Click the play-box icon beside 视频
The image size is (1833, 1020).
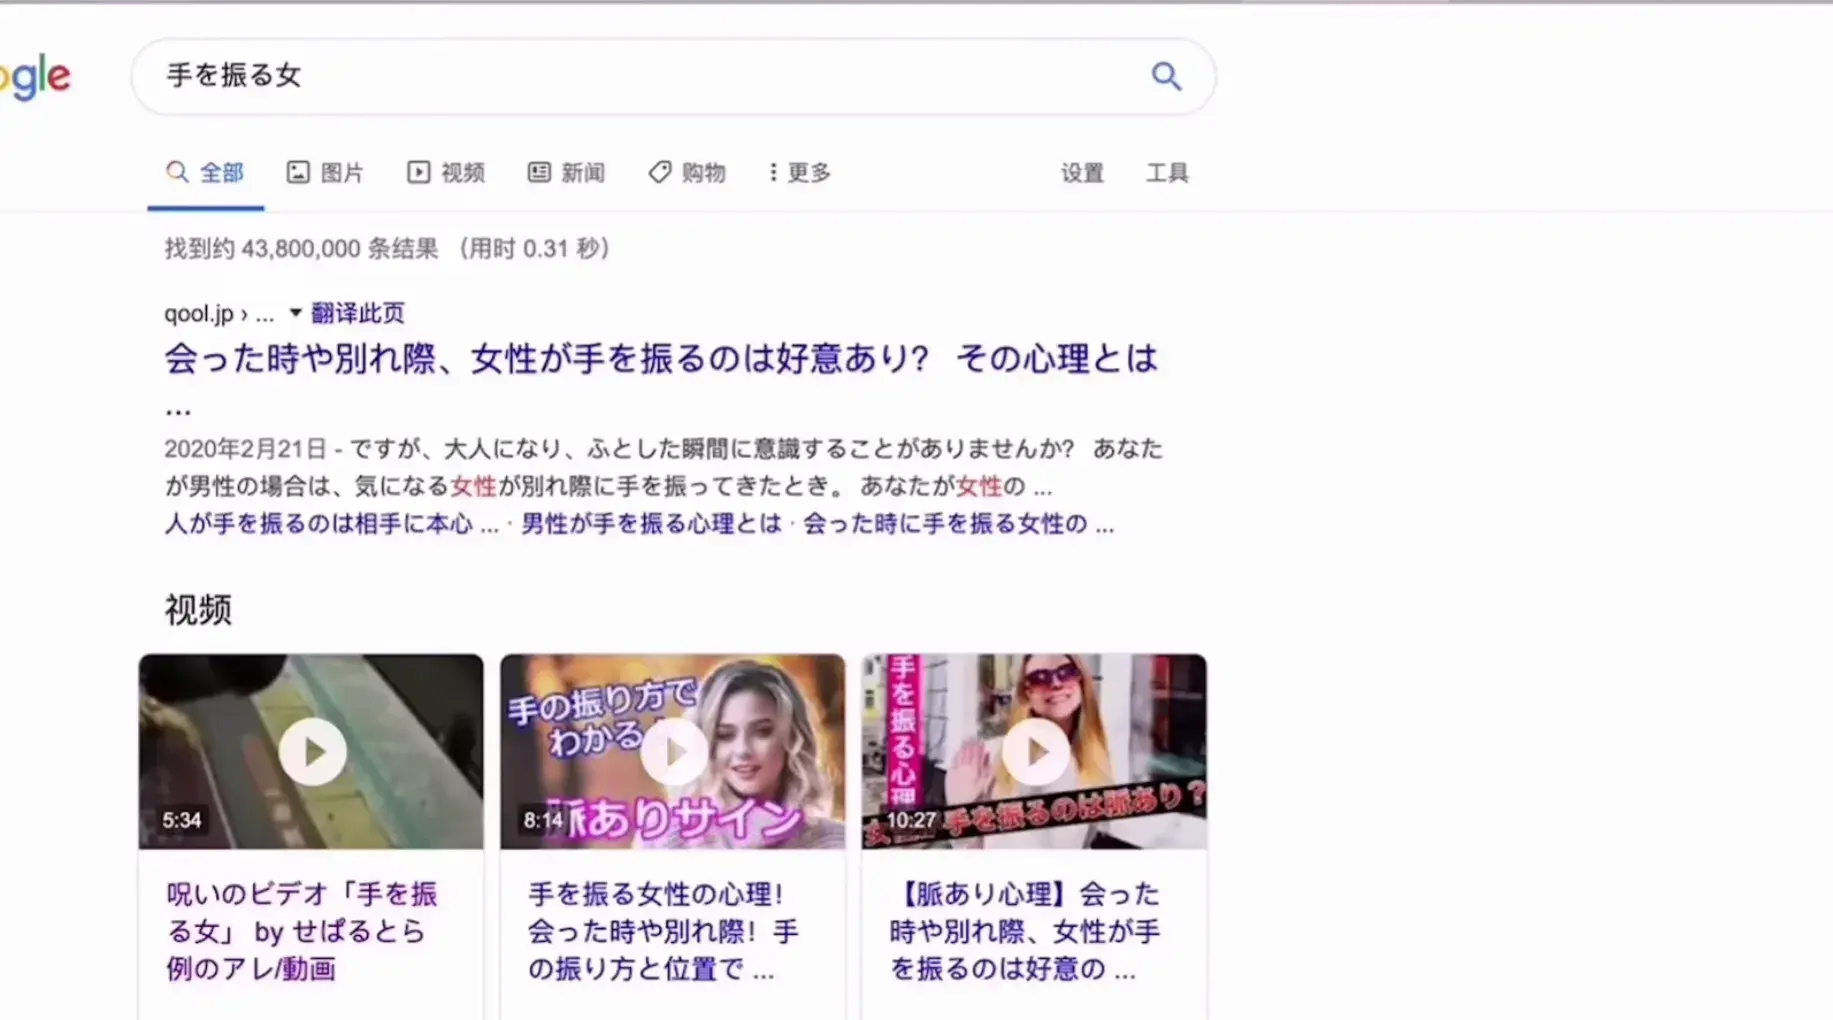point(418,172)
